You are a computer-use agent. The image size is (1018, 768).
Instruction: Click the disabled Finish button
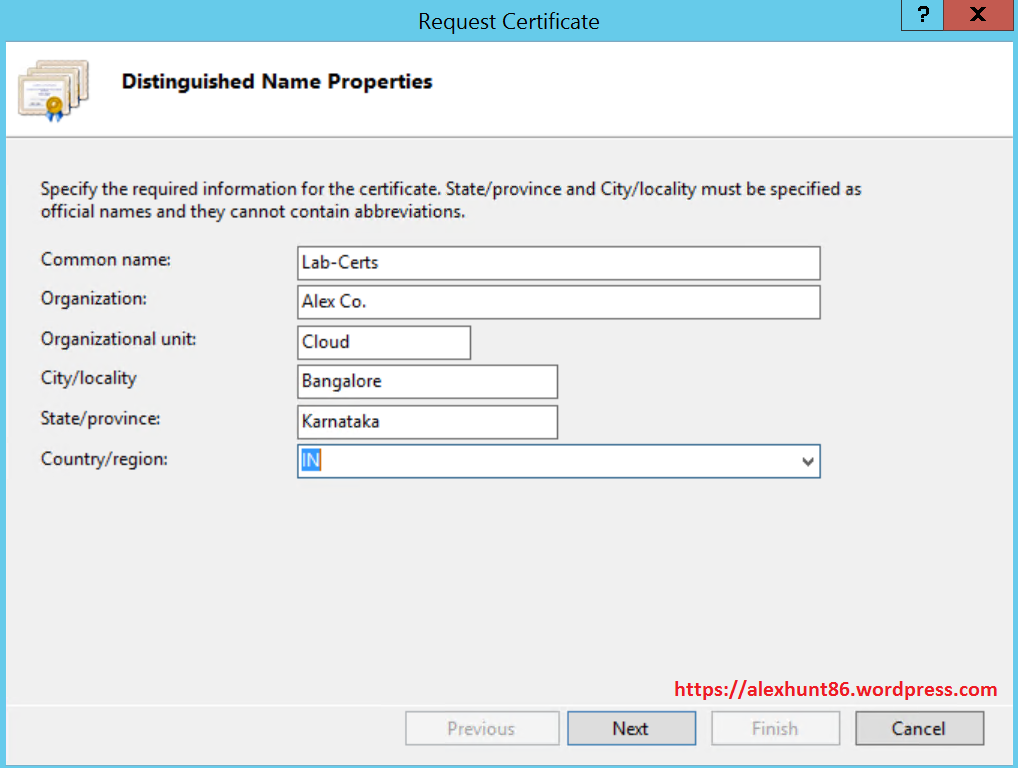[x=775, y=729]
